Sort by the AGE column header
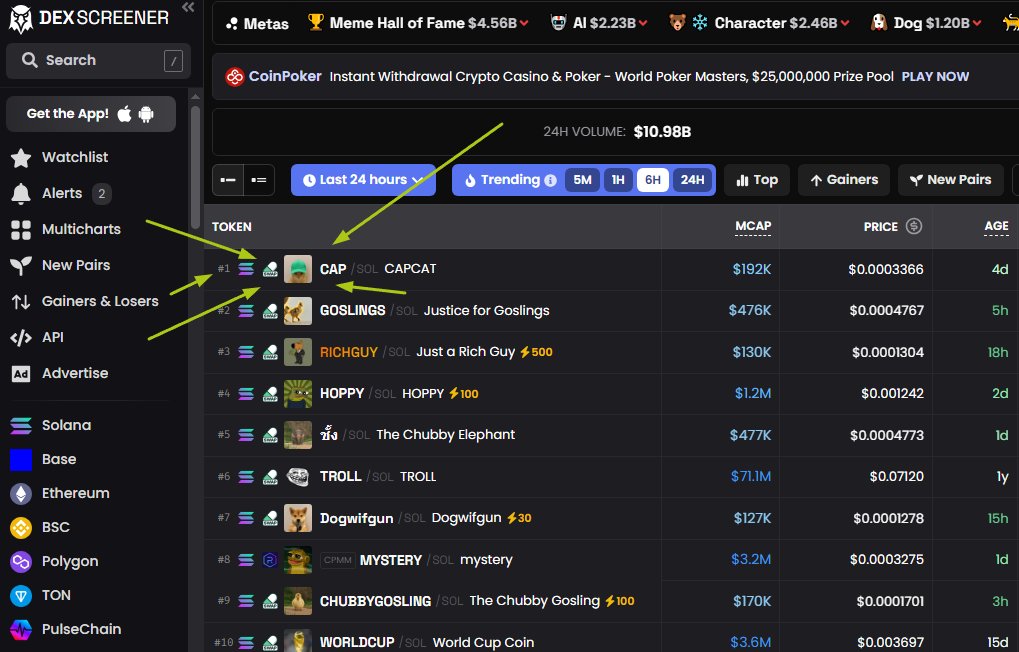 coord(996,226)
